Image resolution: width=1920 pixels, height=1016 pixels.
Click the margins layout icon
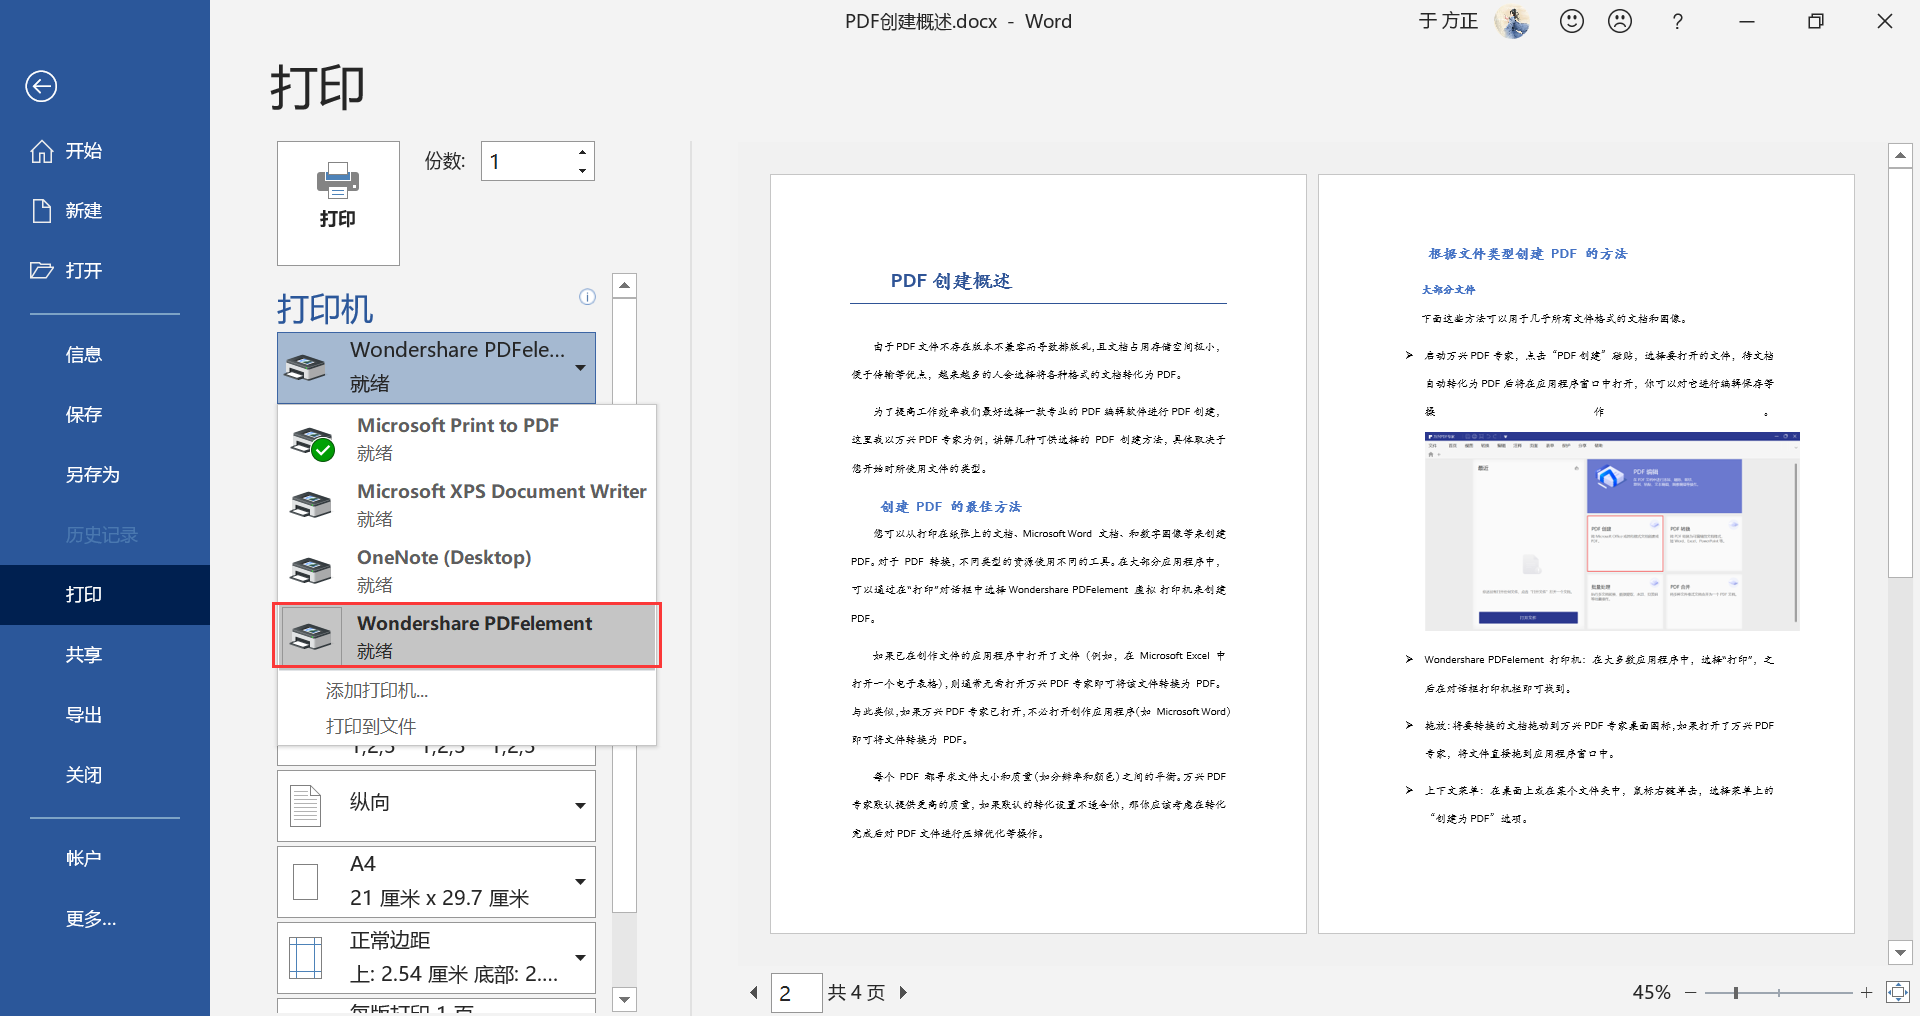click(305, 958)
